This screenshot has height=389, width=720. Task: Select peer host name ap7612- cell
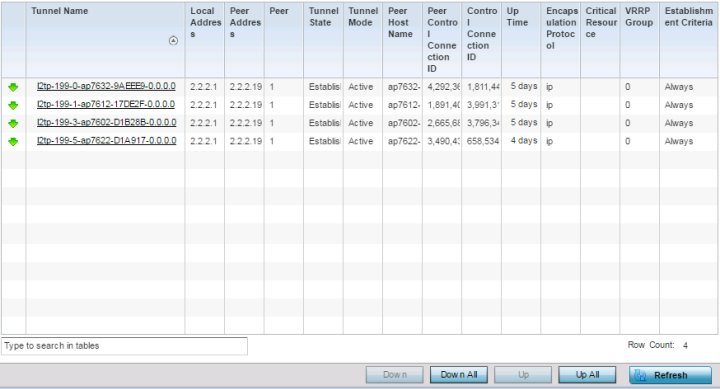click(x=402, y=105)
